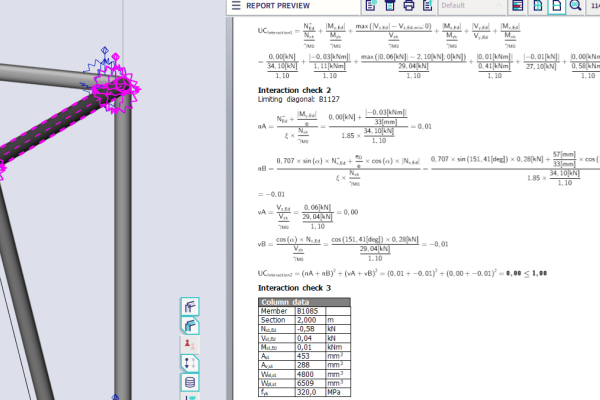The width and height of the screenshot is (600, 400).
Task: Click the top steel connection icon
Action: click(190, 307)
